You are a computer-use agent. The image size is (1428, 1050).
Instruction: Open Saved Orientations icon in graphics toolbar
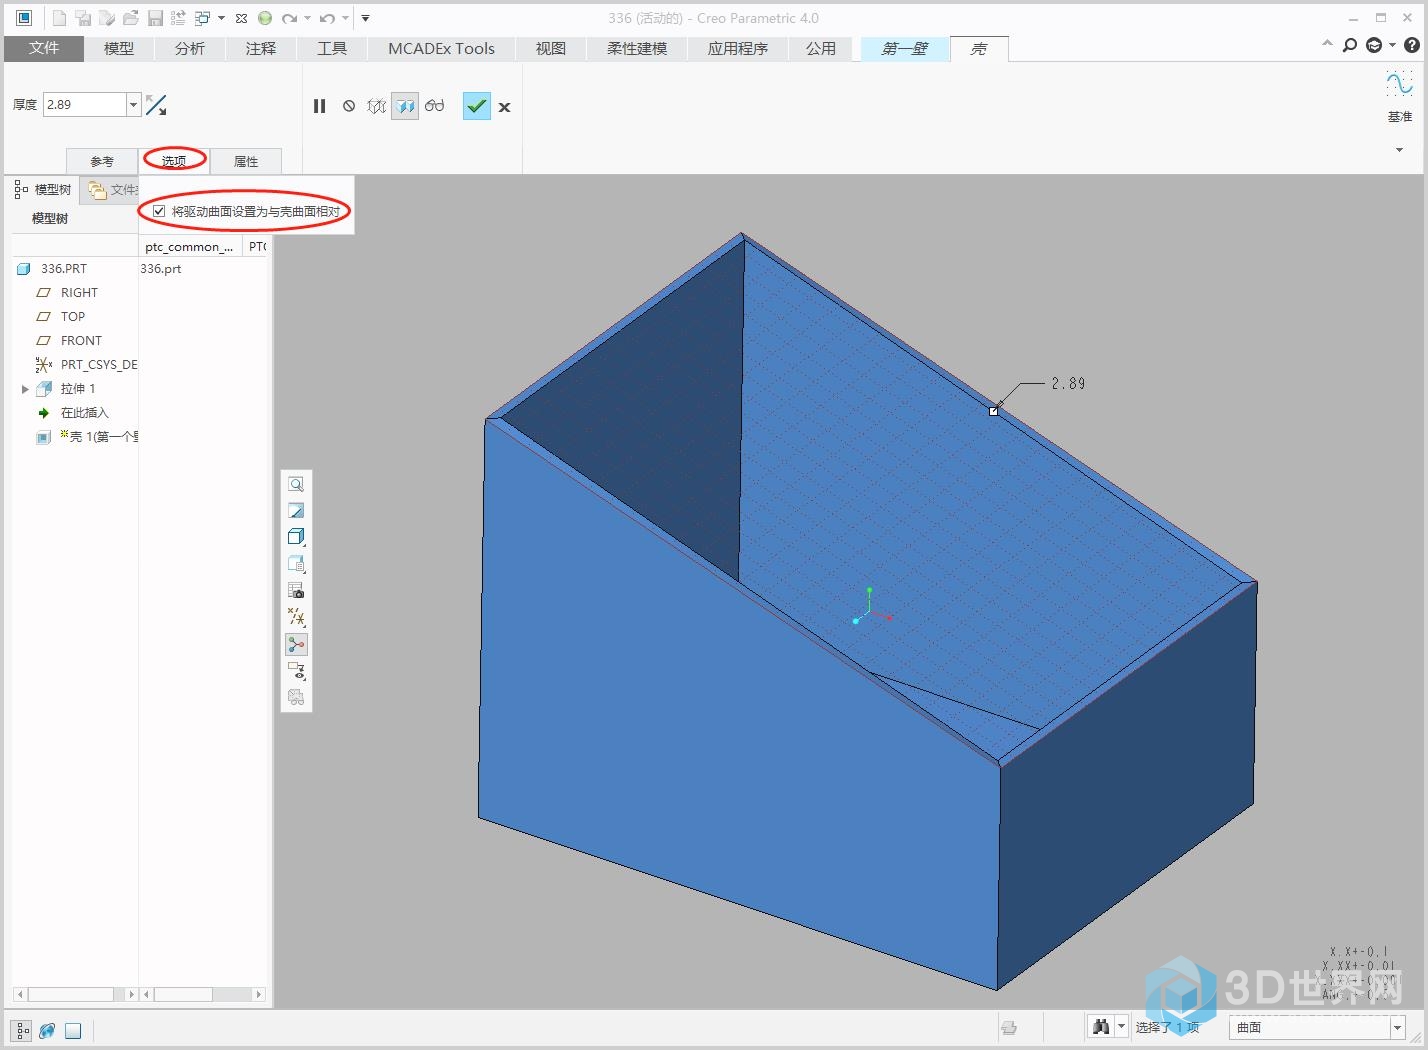[x=296, y=564]
